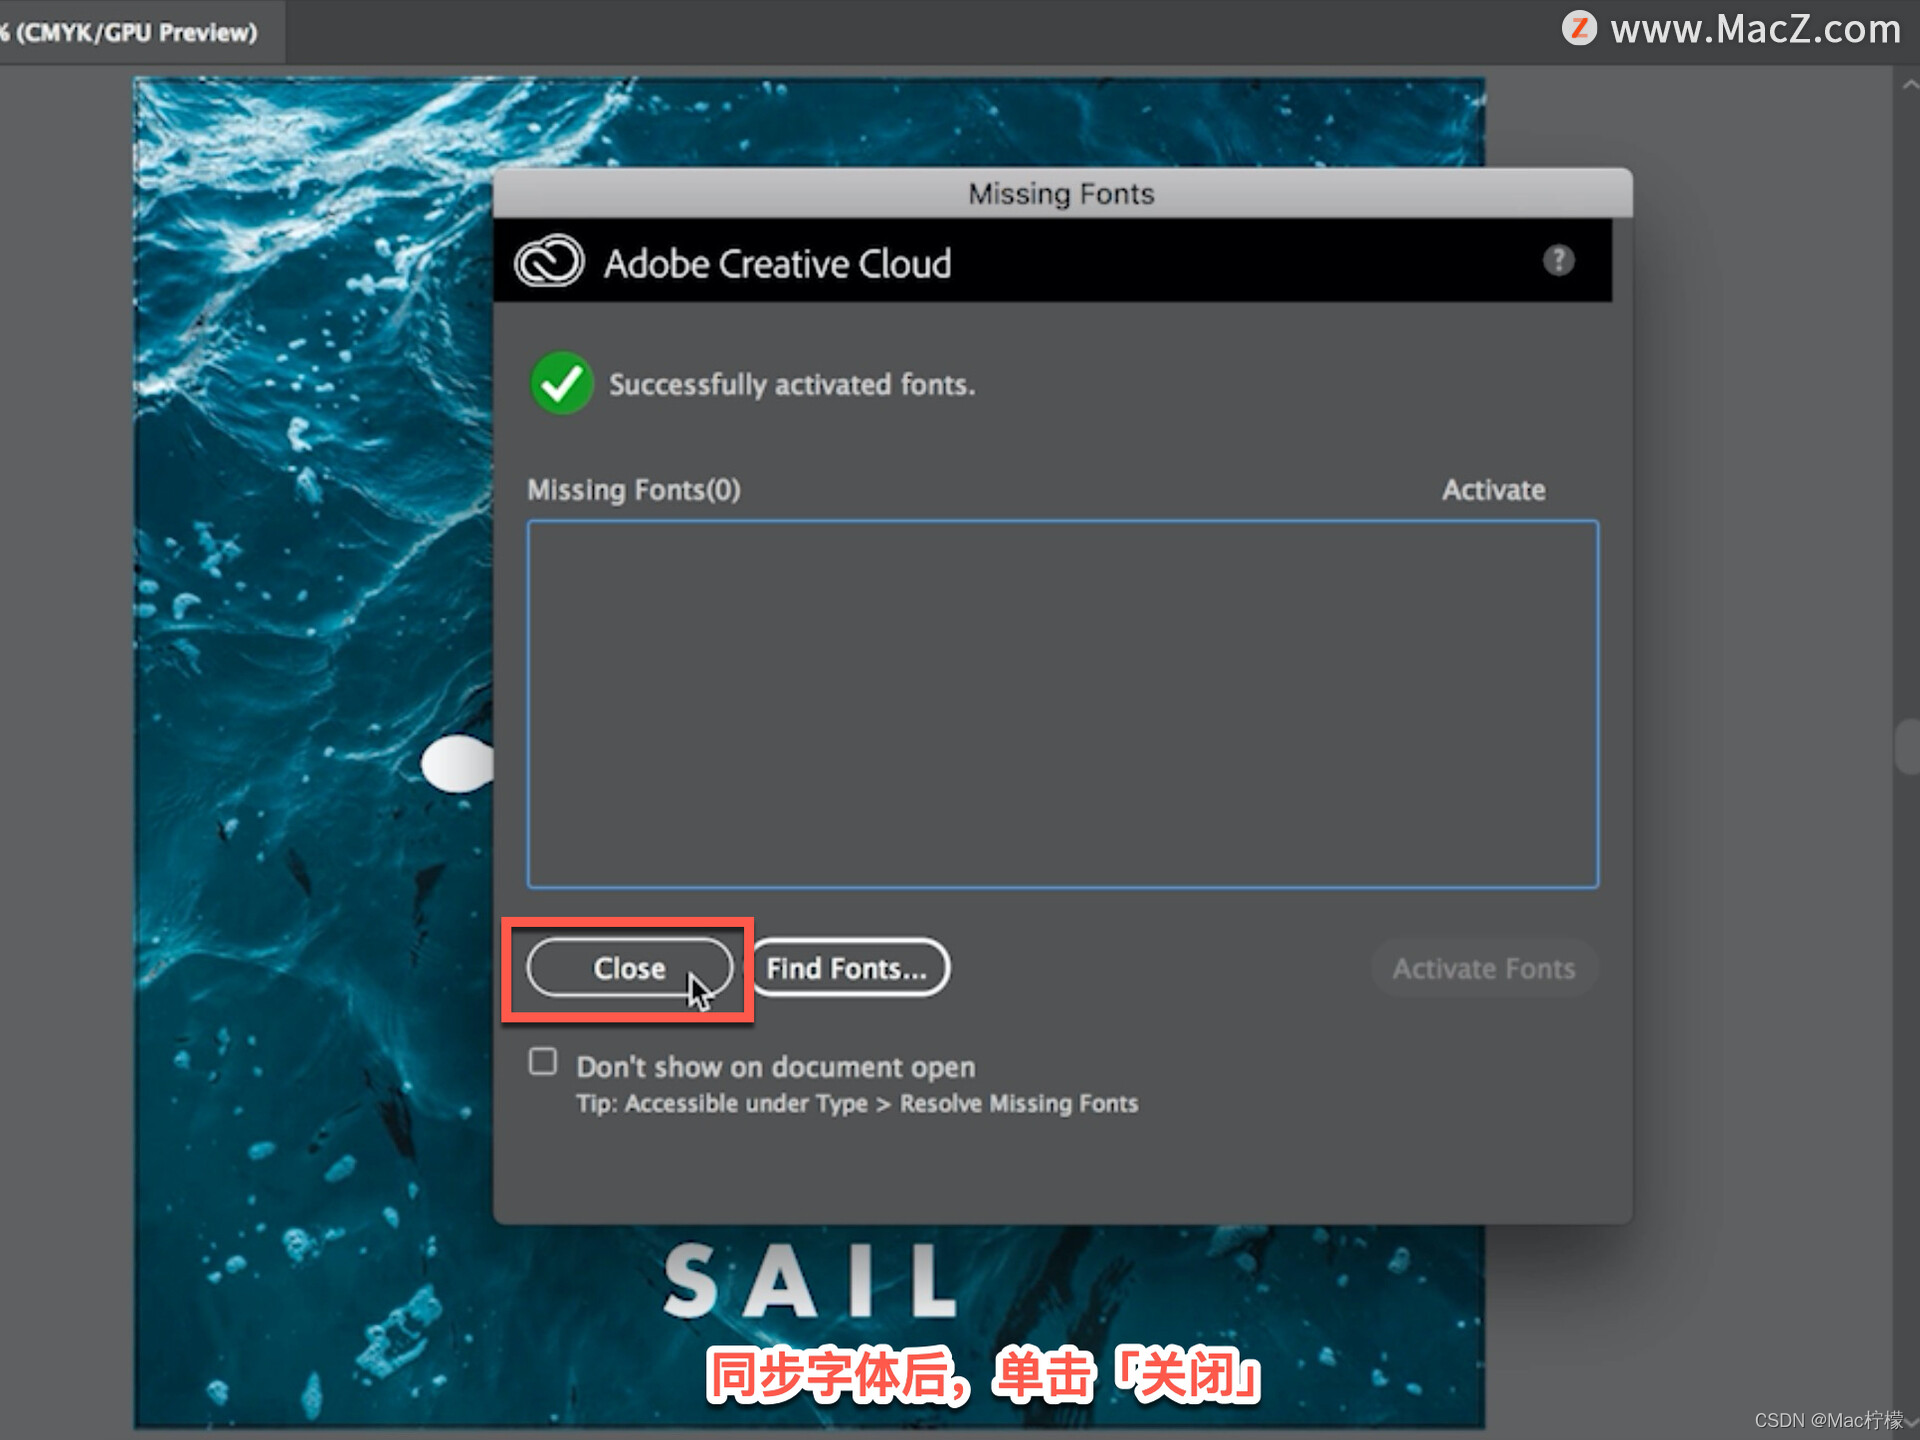1920x1440 pixels.
Task: Click inside the empty Missing Fonts list
Action: click(x=1061, y=704)
